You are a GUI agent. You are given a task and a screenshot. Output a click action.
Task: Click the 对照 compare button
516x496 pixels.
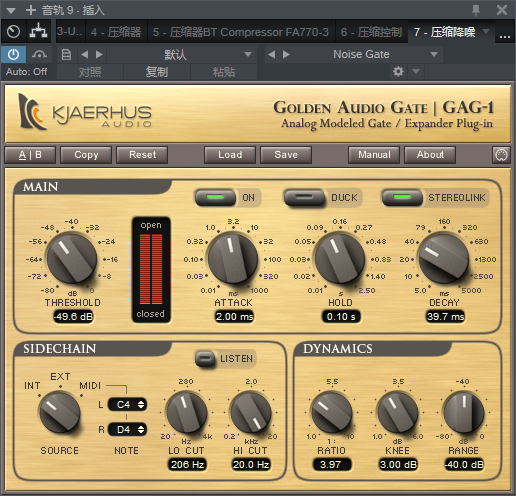pos(90,72)
